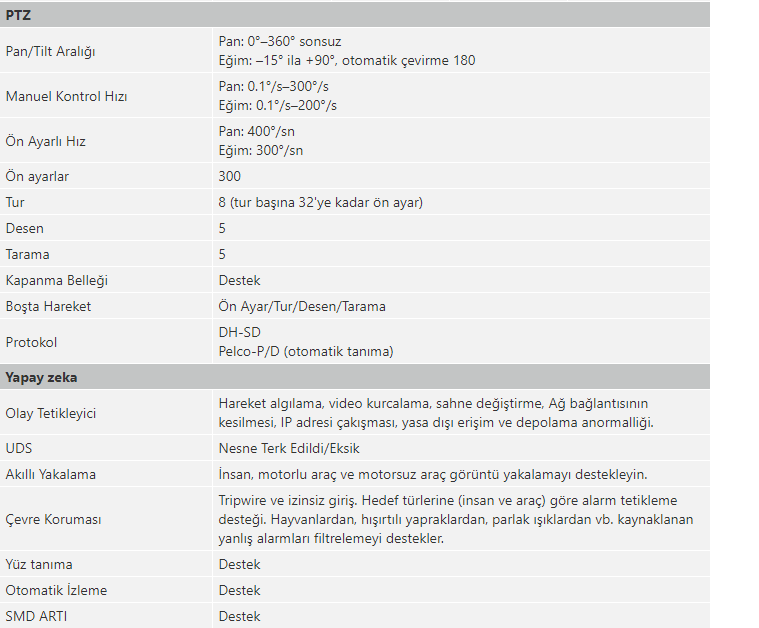The image size is (759, 628).
Task: Click the Ön Ayarlı Hız label
Action: [46, 141]
